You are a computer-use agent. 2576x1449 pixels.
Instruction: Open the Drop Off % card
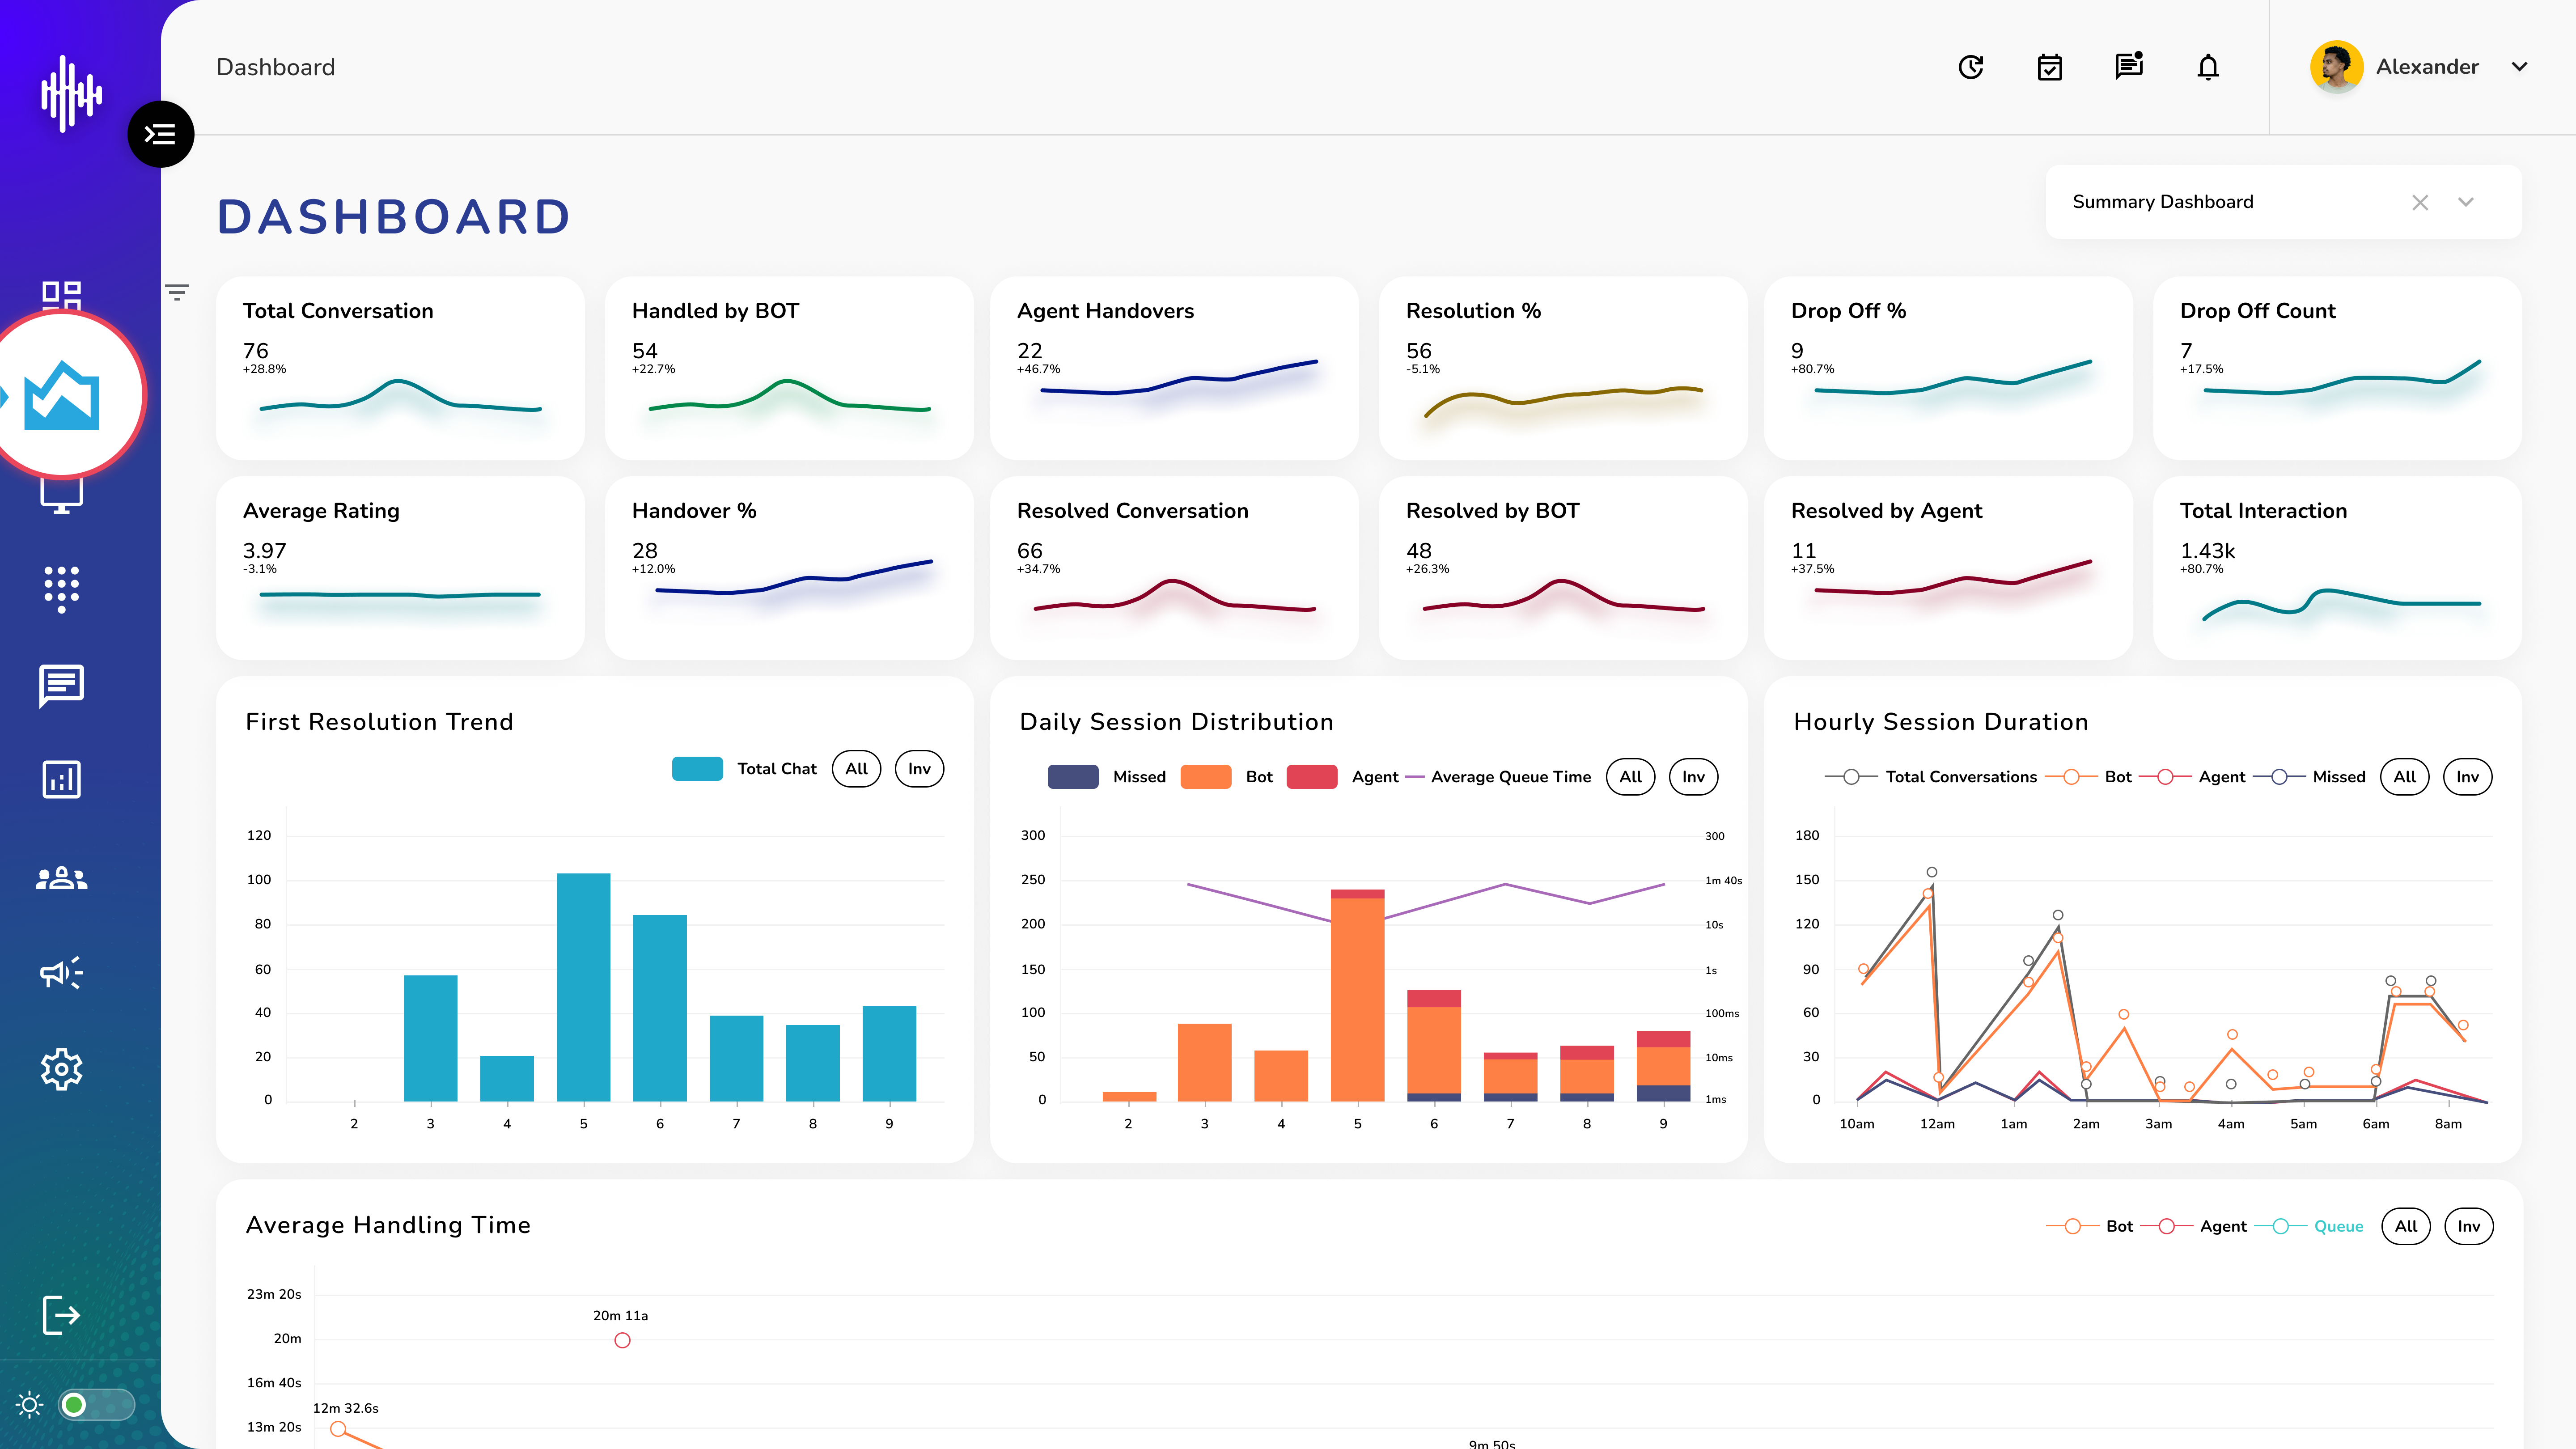coord(1948,368)
